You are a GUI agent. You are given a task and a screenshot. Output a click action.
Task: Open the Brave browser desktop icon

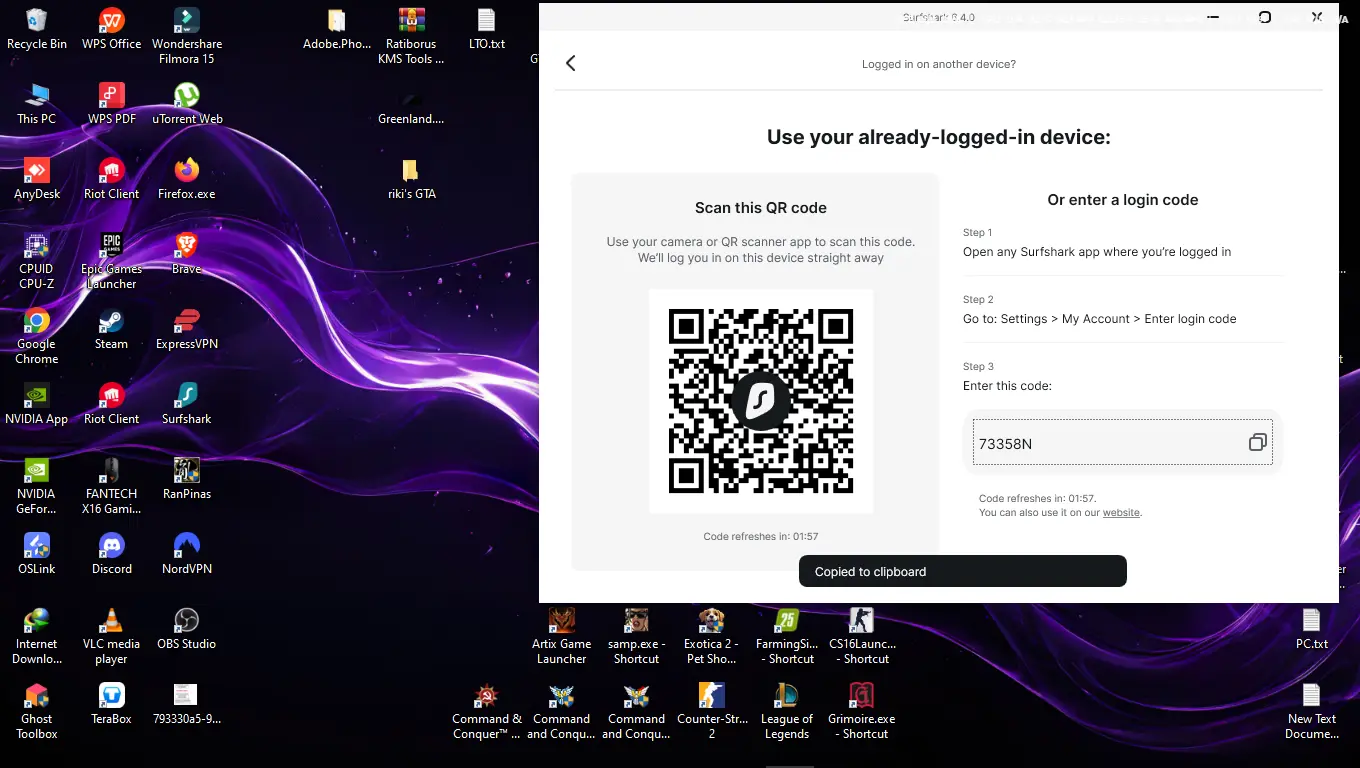pyautogui.click(x=187, y=254)
